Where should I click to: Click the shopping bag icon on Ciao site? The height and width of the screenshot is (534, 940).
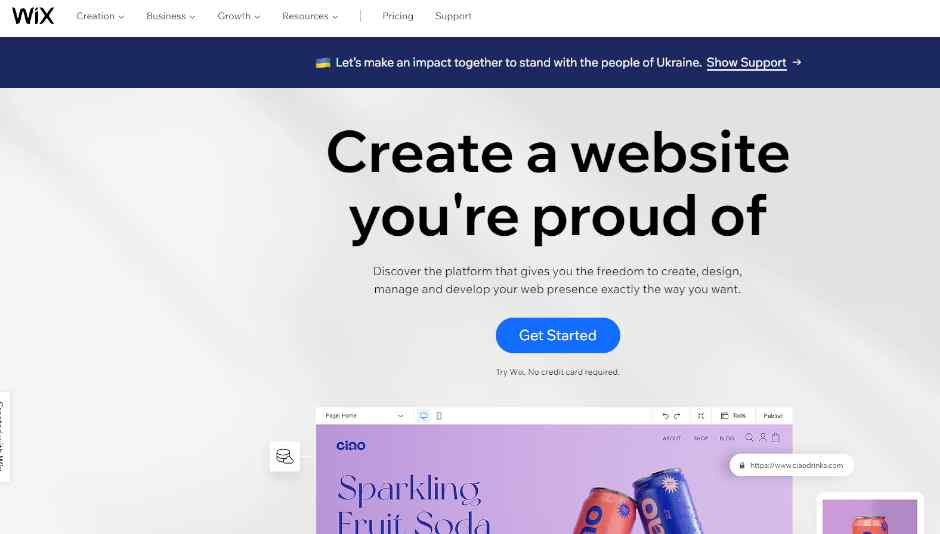776,438
